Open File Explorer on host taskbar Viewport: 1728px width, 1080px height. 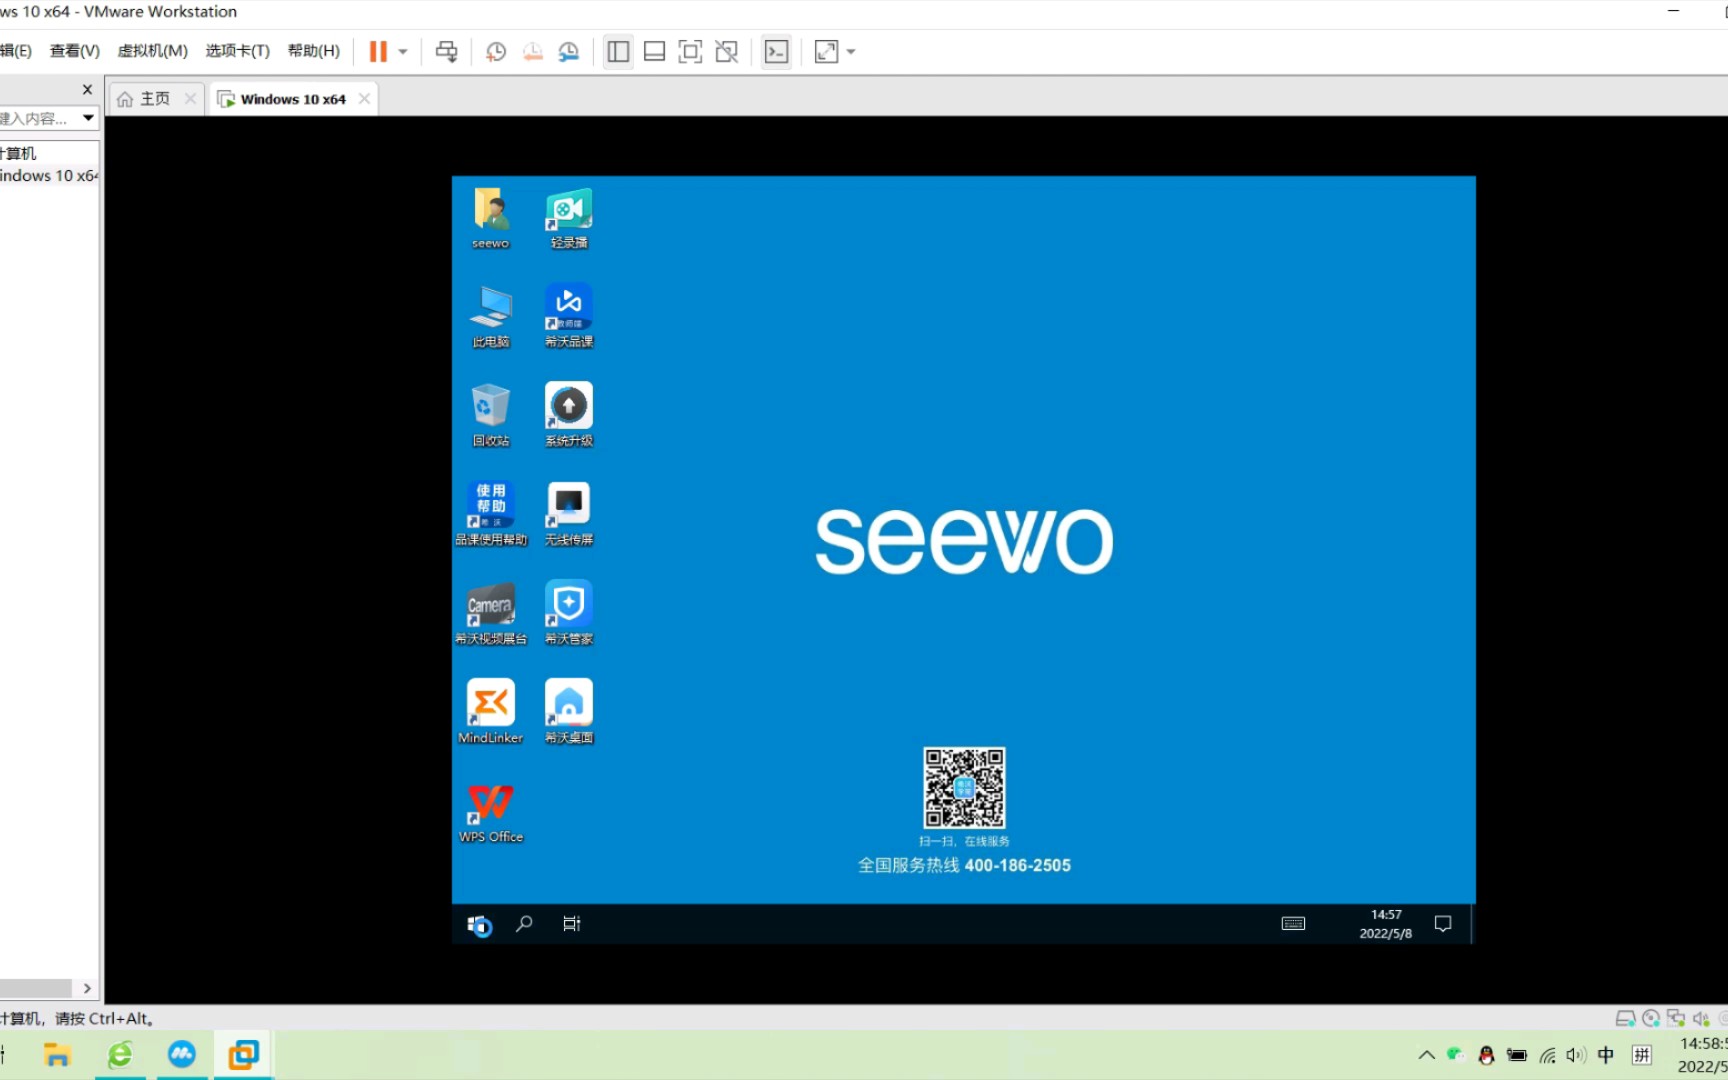tap(57, 1055)
